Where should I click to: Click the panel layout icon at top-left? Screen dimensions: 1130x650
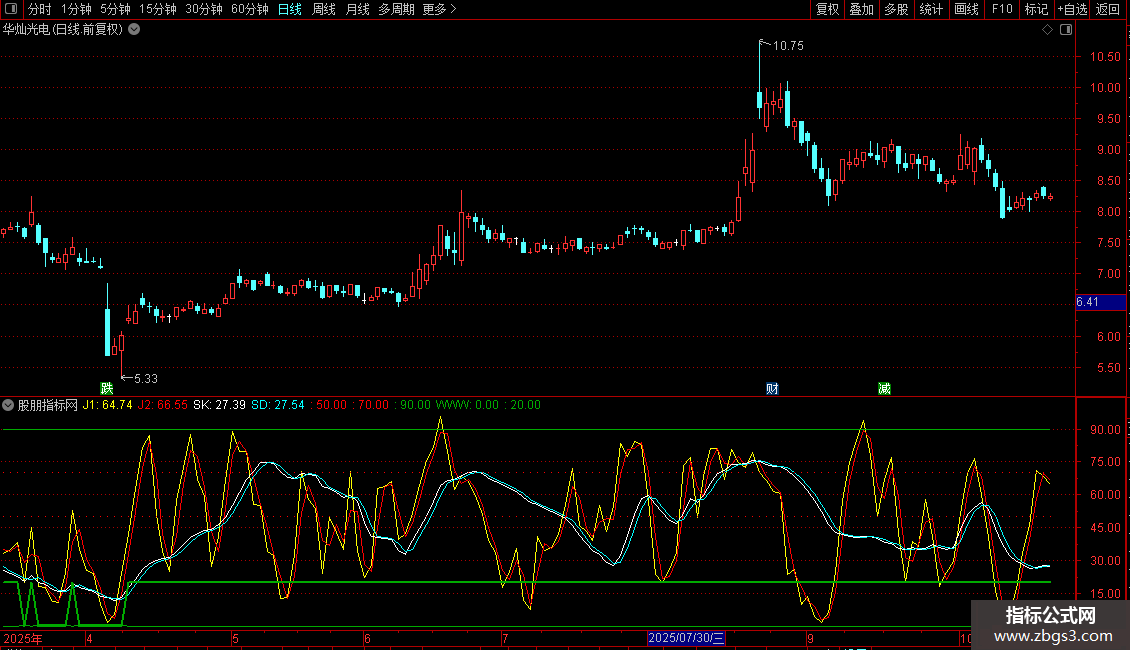pos(11,9)
